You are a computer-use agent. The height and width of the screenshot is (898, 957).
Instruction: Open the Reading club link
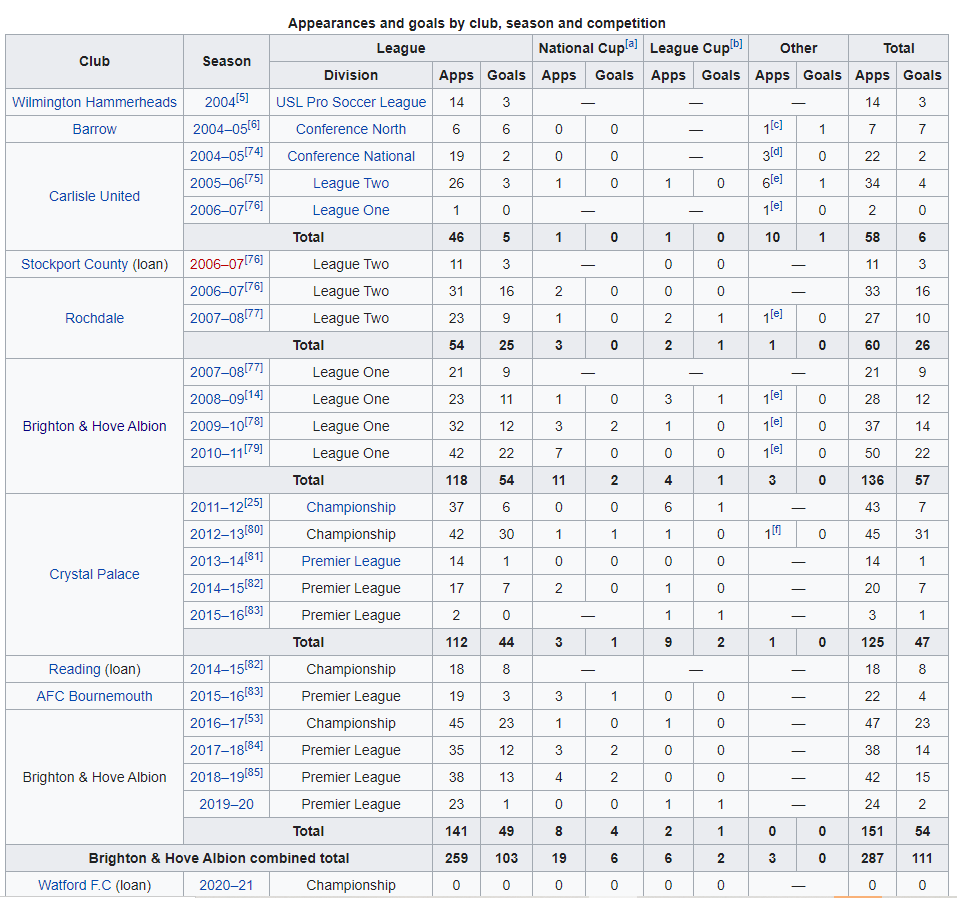pos(74,669)
